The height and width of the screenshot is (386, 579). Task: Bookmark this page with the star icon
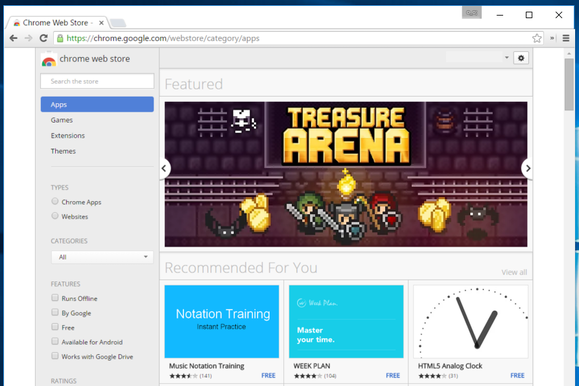[x=537, y=38]
